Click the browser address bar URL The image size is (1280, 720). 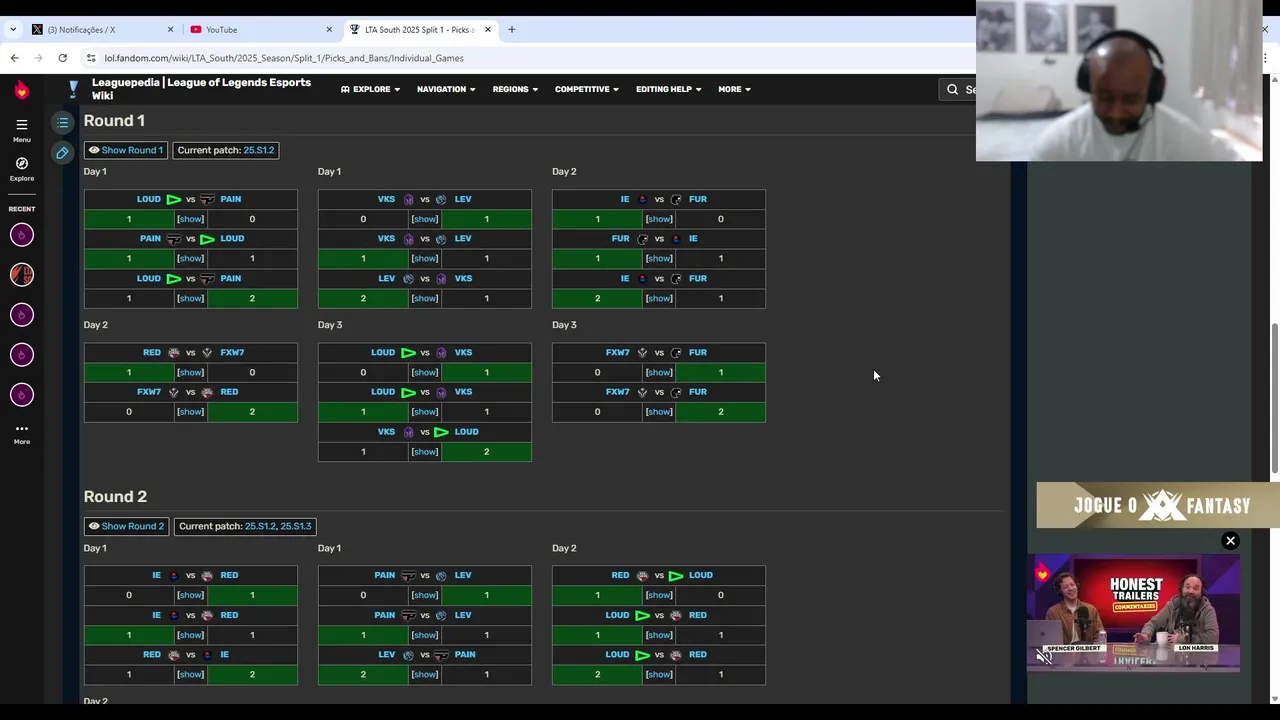pos(284,58)
